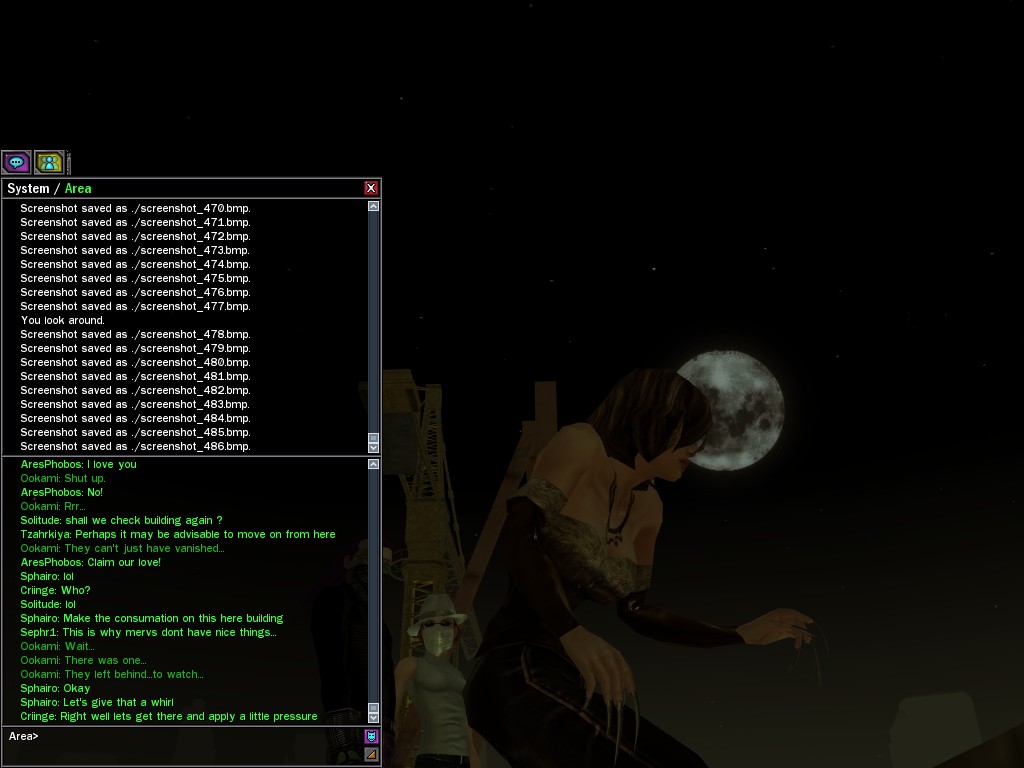The height and width of the screenshot is (768, 1024).
Task: Click the orange triangle resize handle icon
Action: 371,754
